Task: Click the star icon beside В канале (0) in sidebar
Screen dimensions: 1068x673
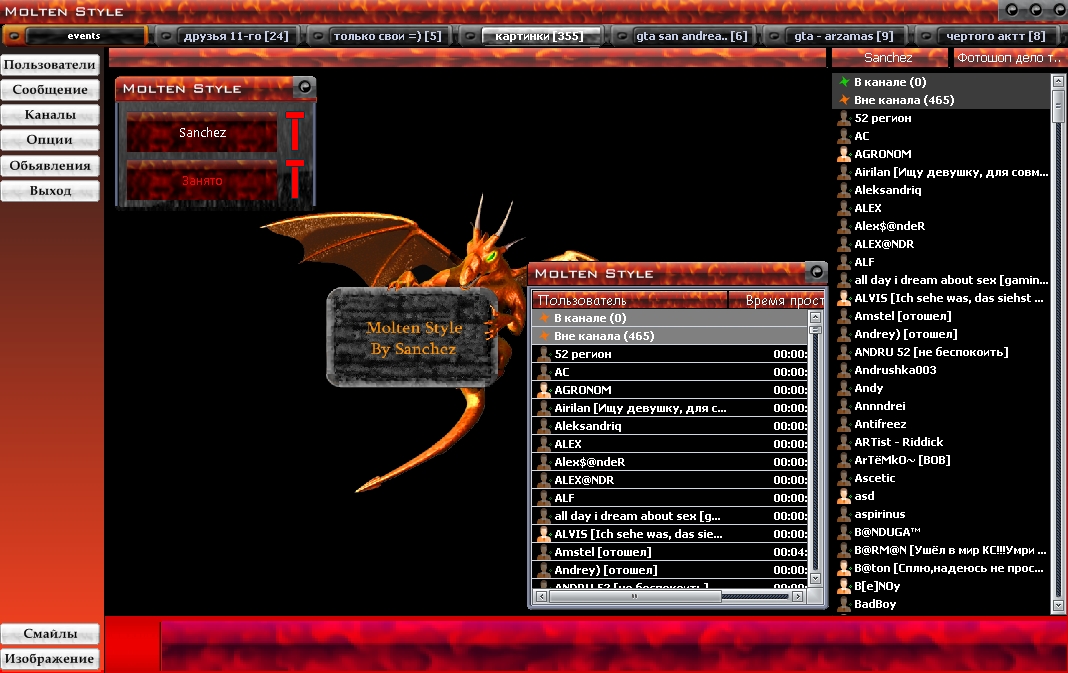Action: [844, 82]
